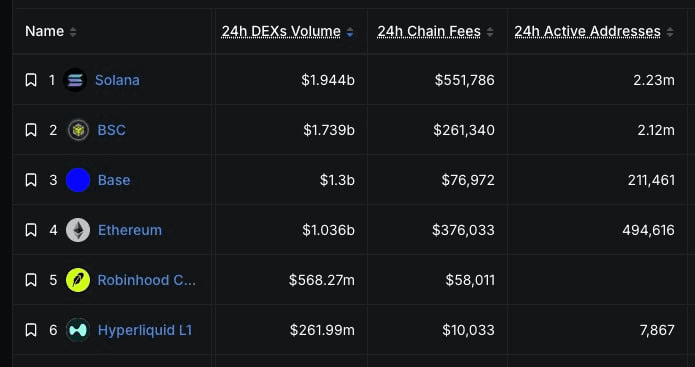Open the Solana chain link
The width and height of the screenshot is (695, 367).
click(x=117, y=80)
